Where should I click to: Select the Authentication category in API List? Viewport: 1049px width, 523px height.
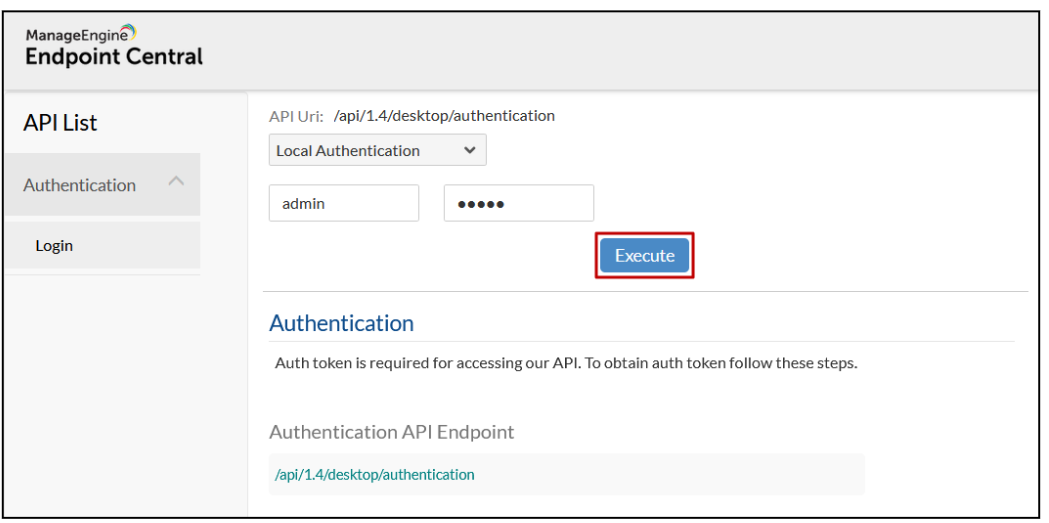click(x=102, y=185)
